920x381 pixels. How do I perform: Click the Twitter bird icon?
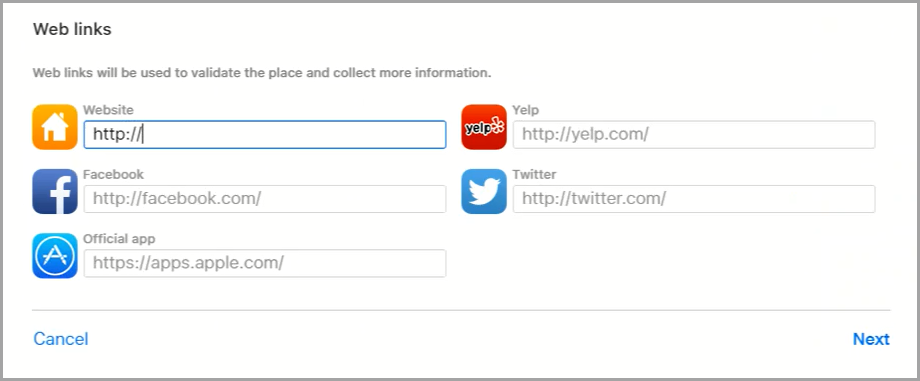(x=484, y=191)
